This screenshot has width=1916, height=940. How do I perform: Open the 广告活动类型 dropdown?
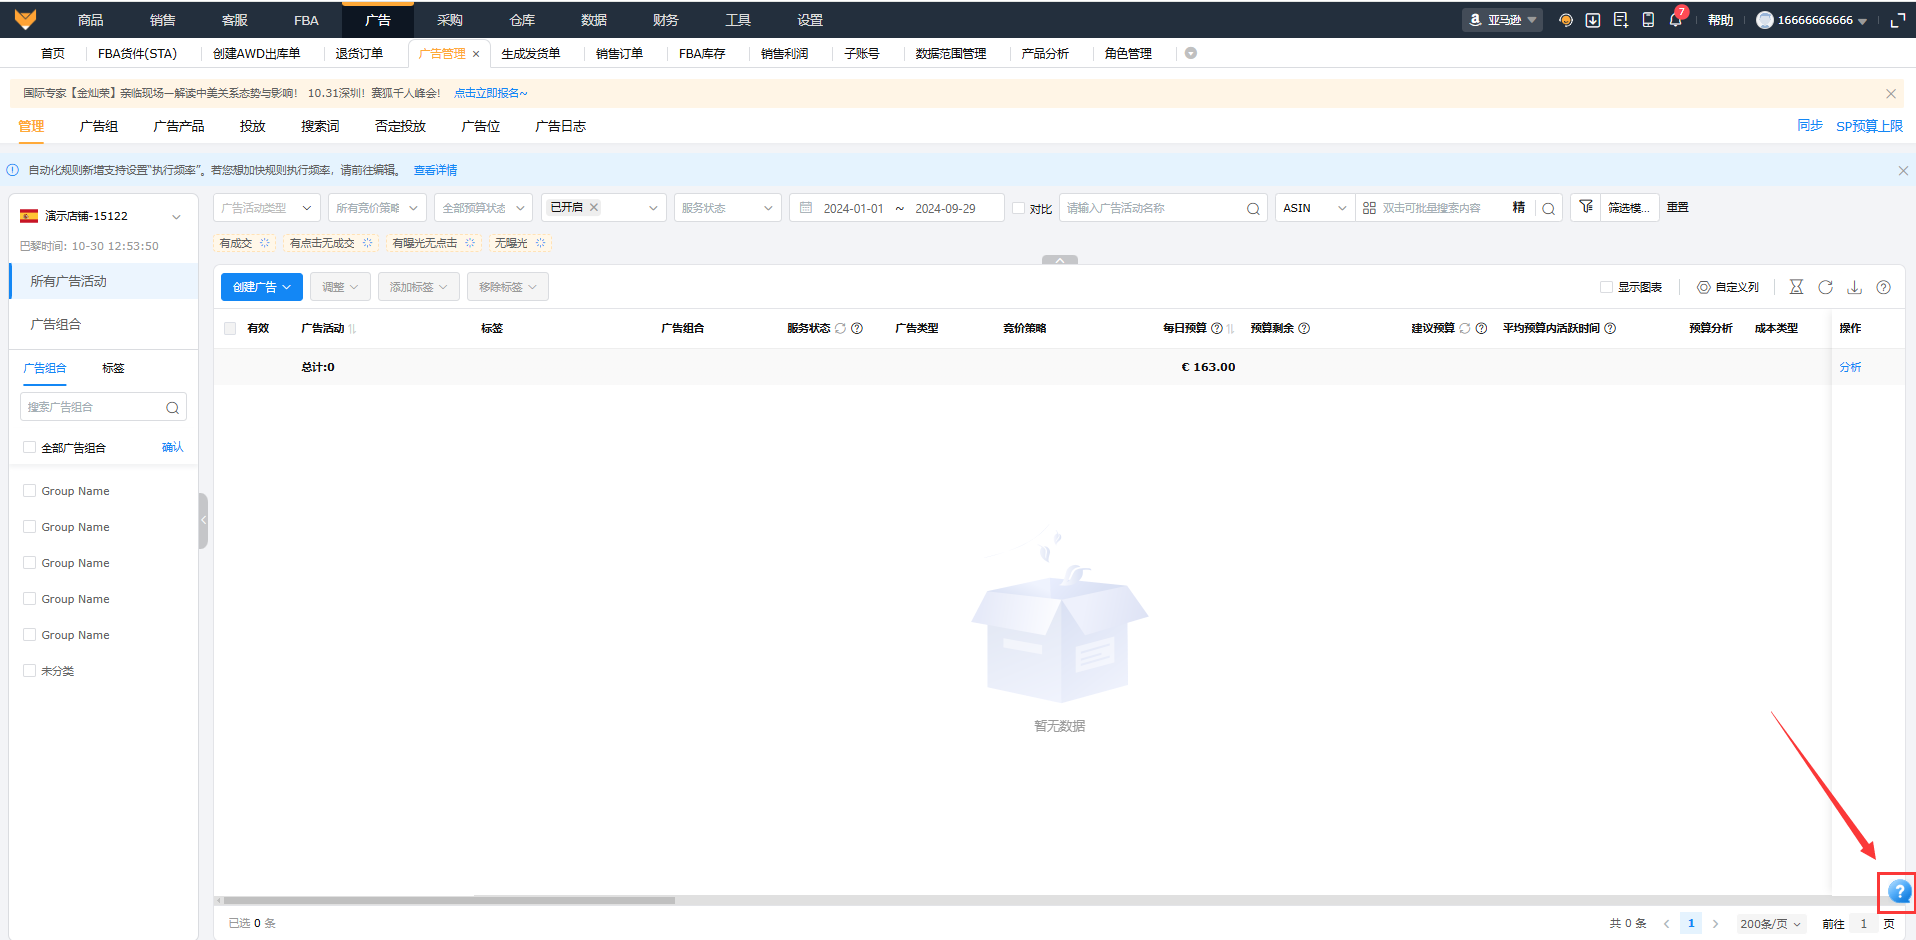(x=267, y=208)
